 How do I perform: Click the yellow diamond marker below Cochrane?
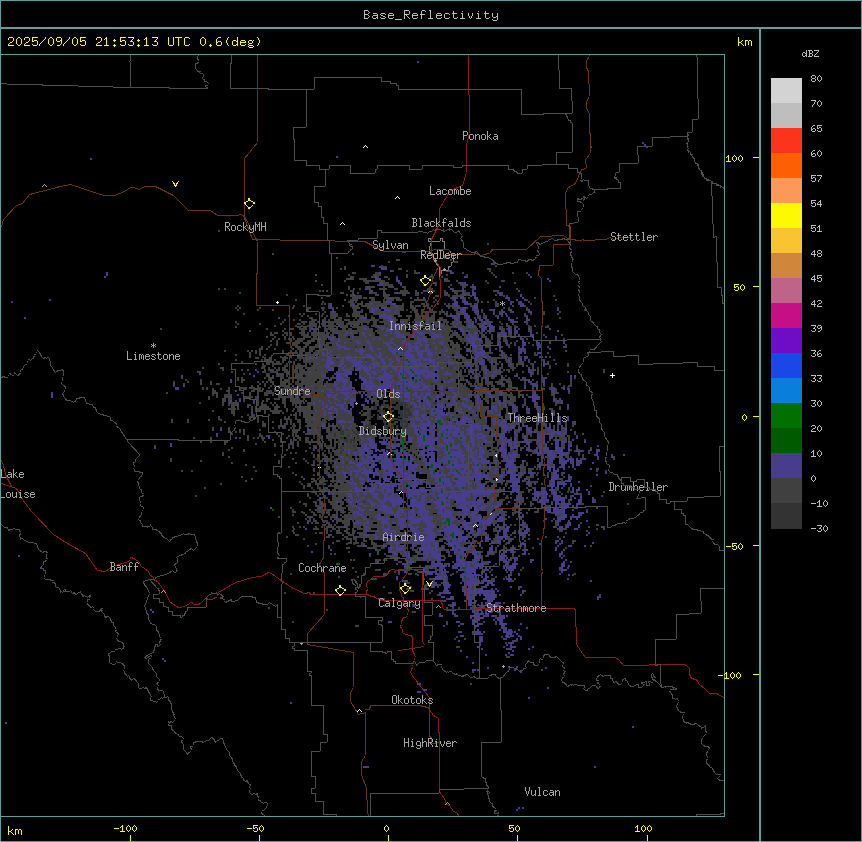340,591
